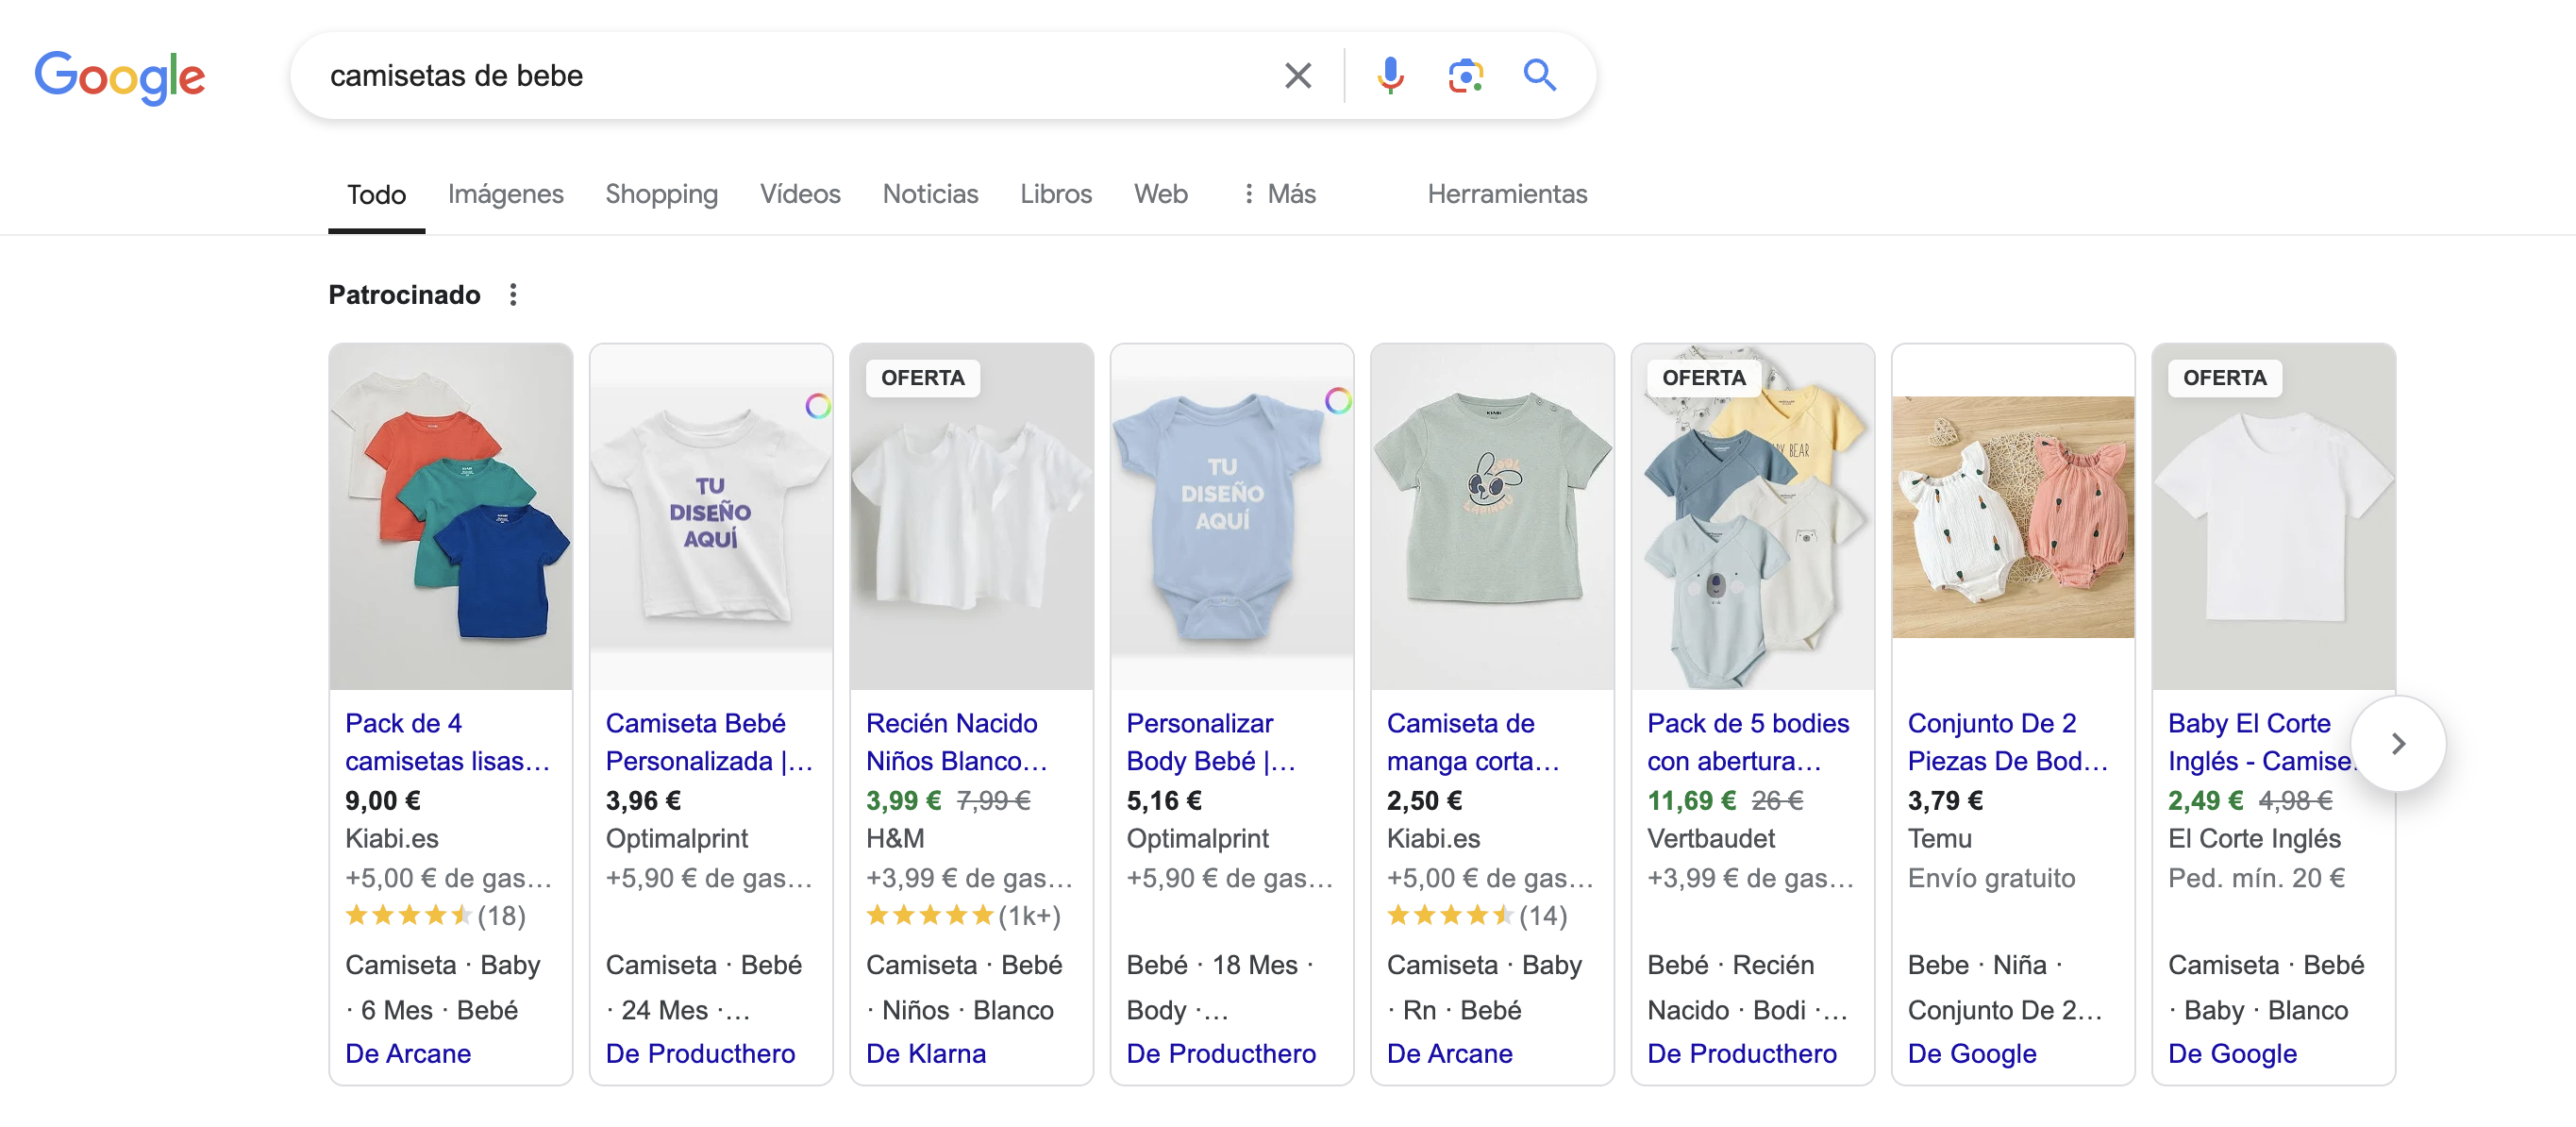Open Kiabi green bunny t-shirt image
The width and height of the screenshot is (2576, 1127).
pos(1491,516)
